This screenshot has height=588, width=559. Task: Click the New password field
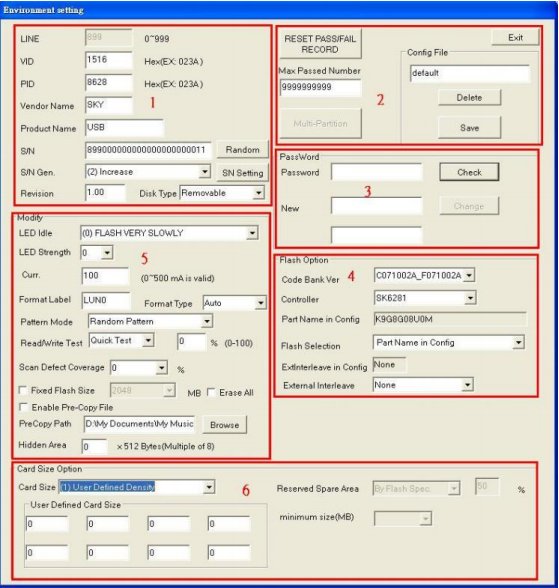coord(376,206)
